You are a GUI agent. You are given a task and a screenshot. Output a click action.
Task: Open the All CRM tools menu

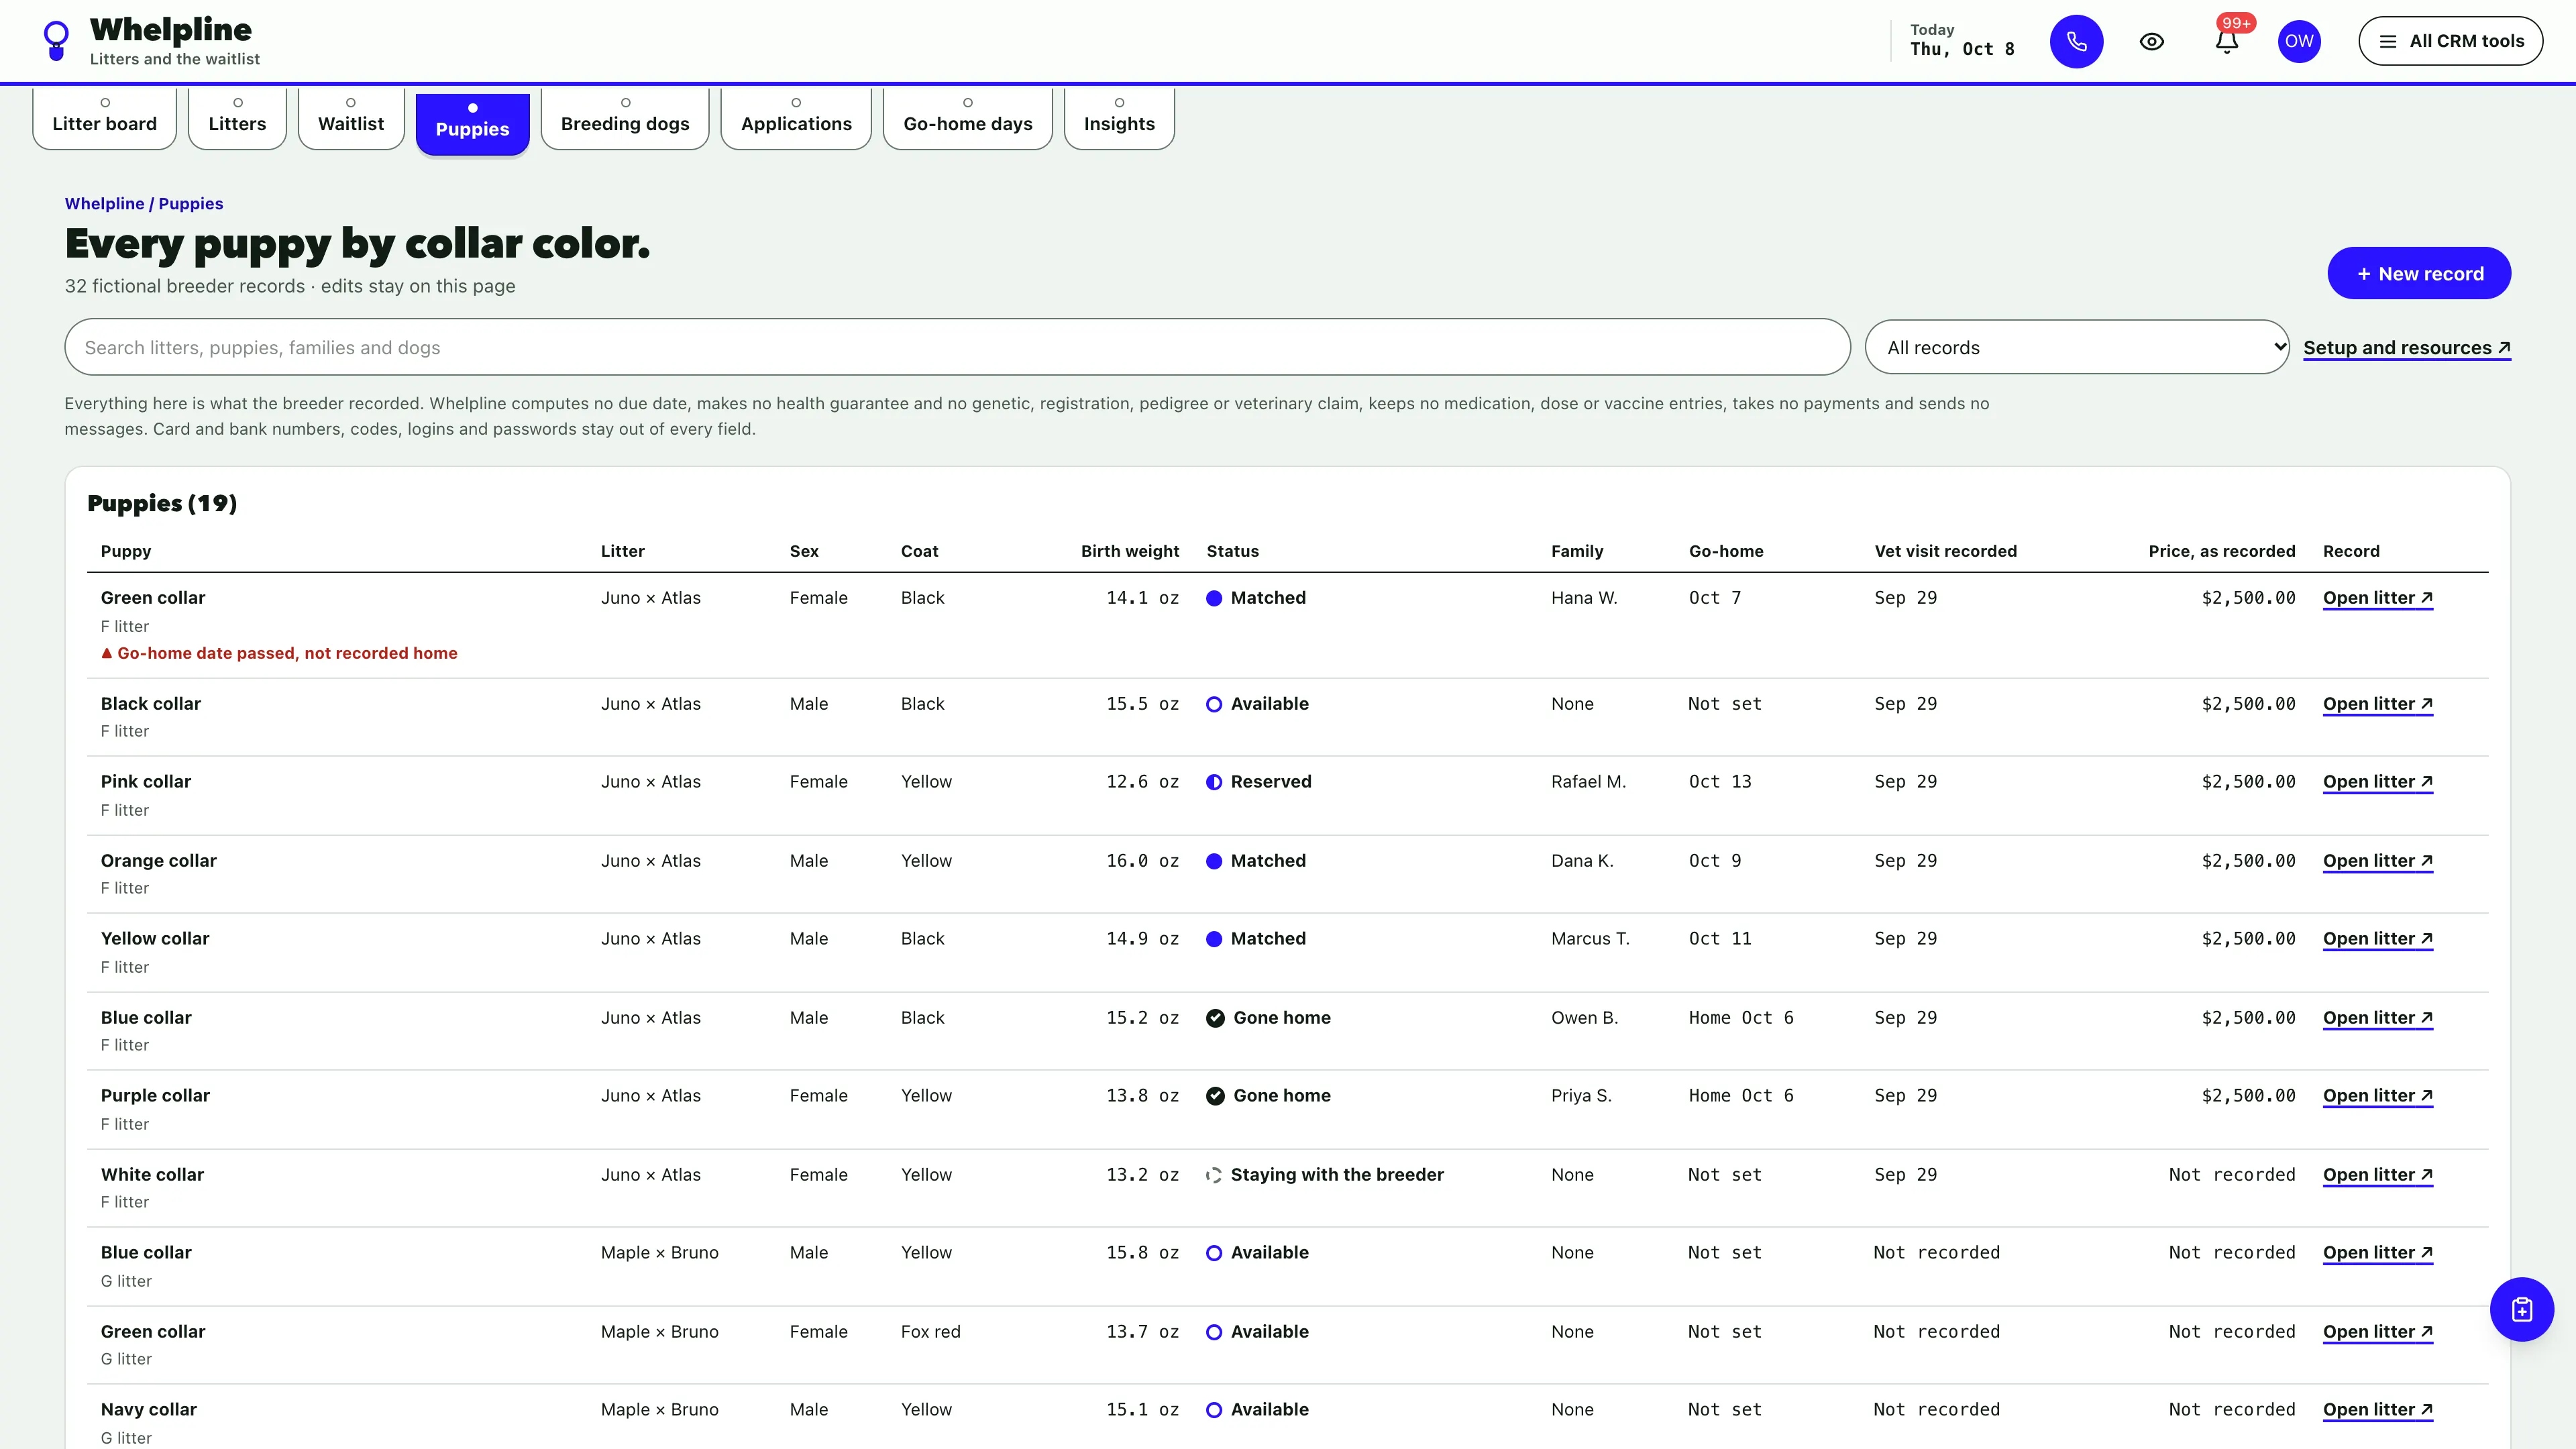coord(2450,41)
